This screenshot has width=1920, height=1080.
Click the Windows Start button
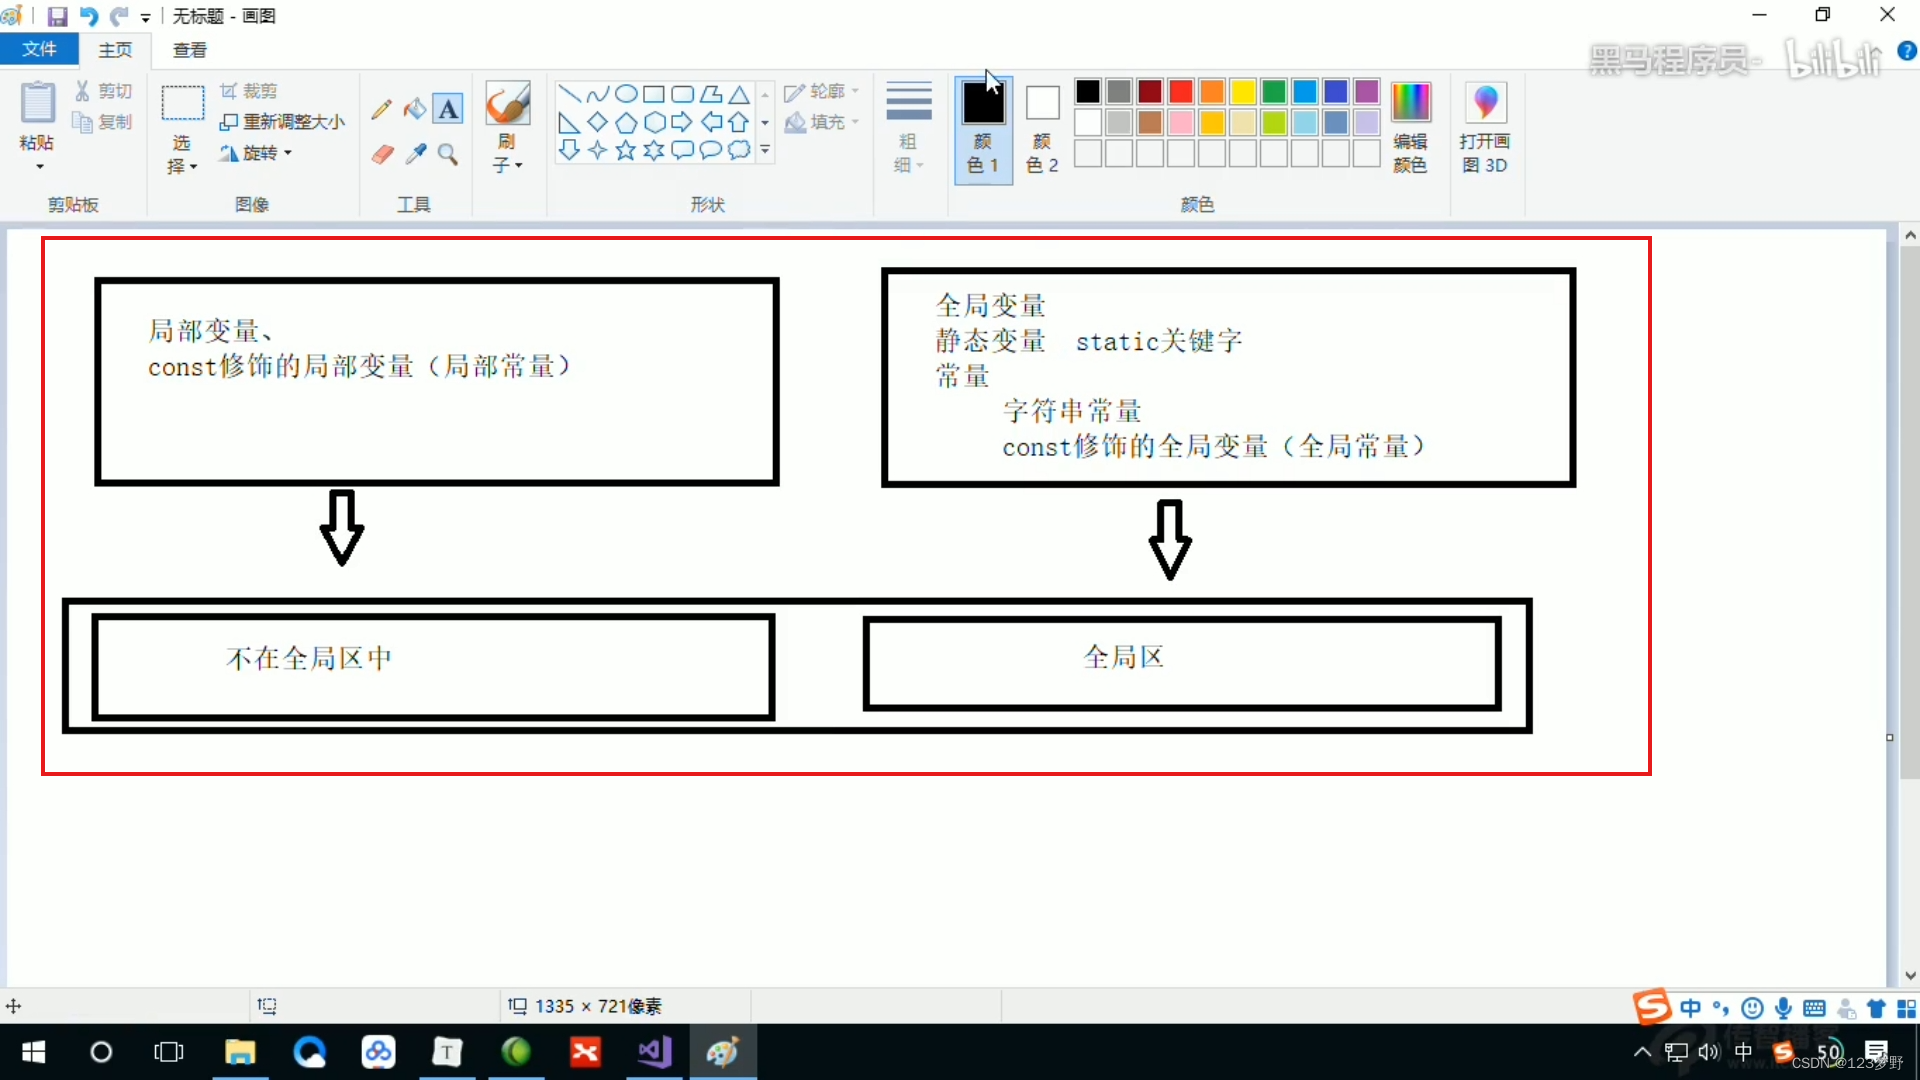point(33,1052)
